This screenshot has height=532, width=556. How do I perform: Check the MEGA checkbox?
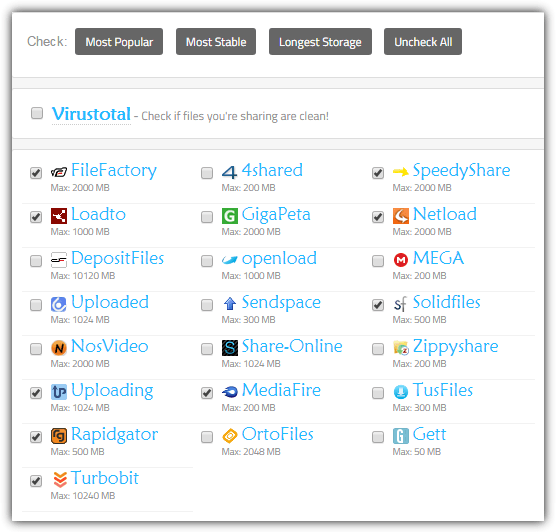[378, 261]
